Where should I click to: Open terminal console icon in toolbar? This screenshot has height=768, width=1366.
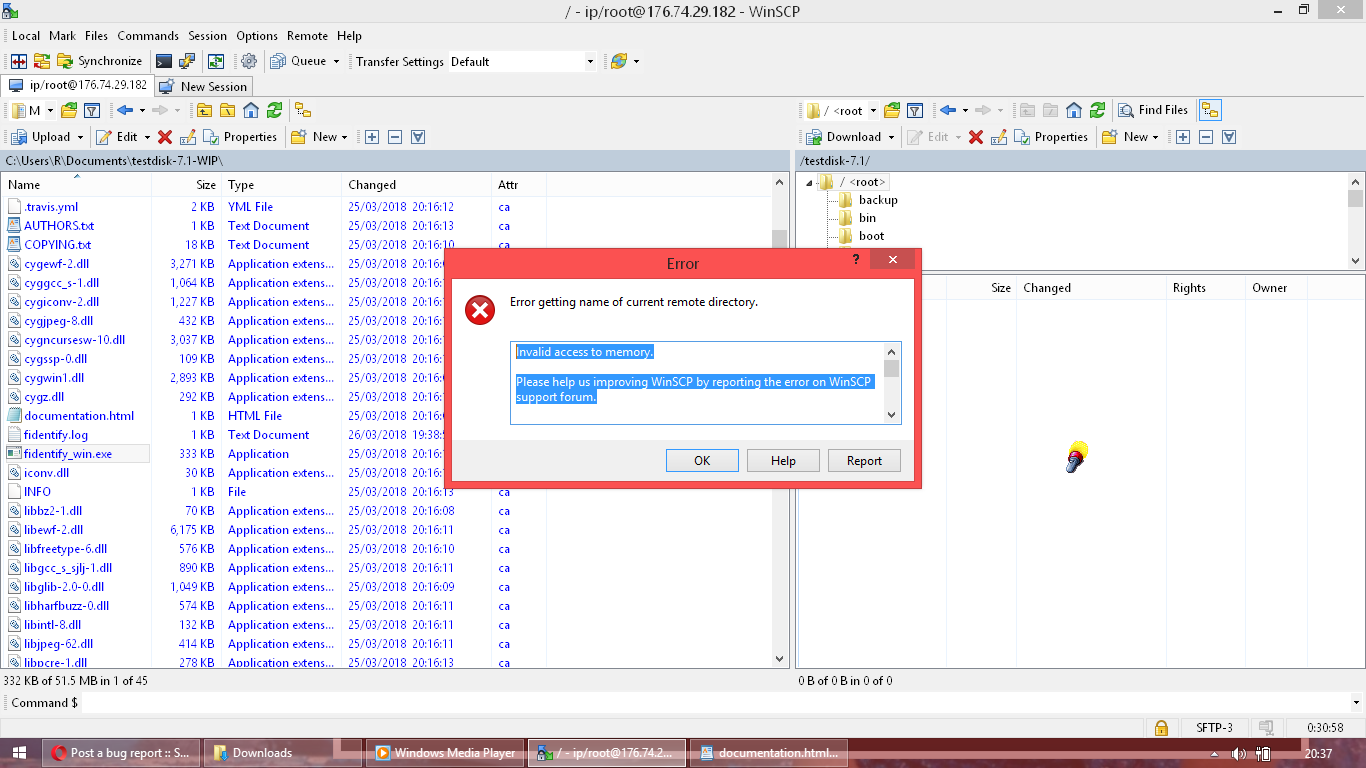(x=164, y=61)
